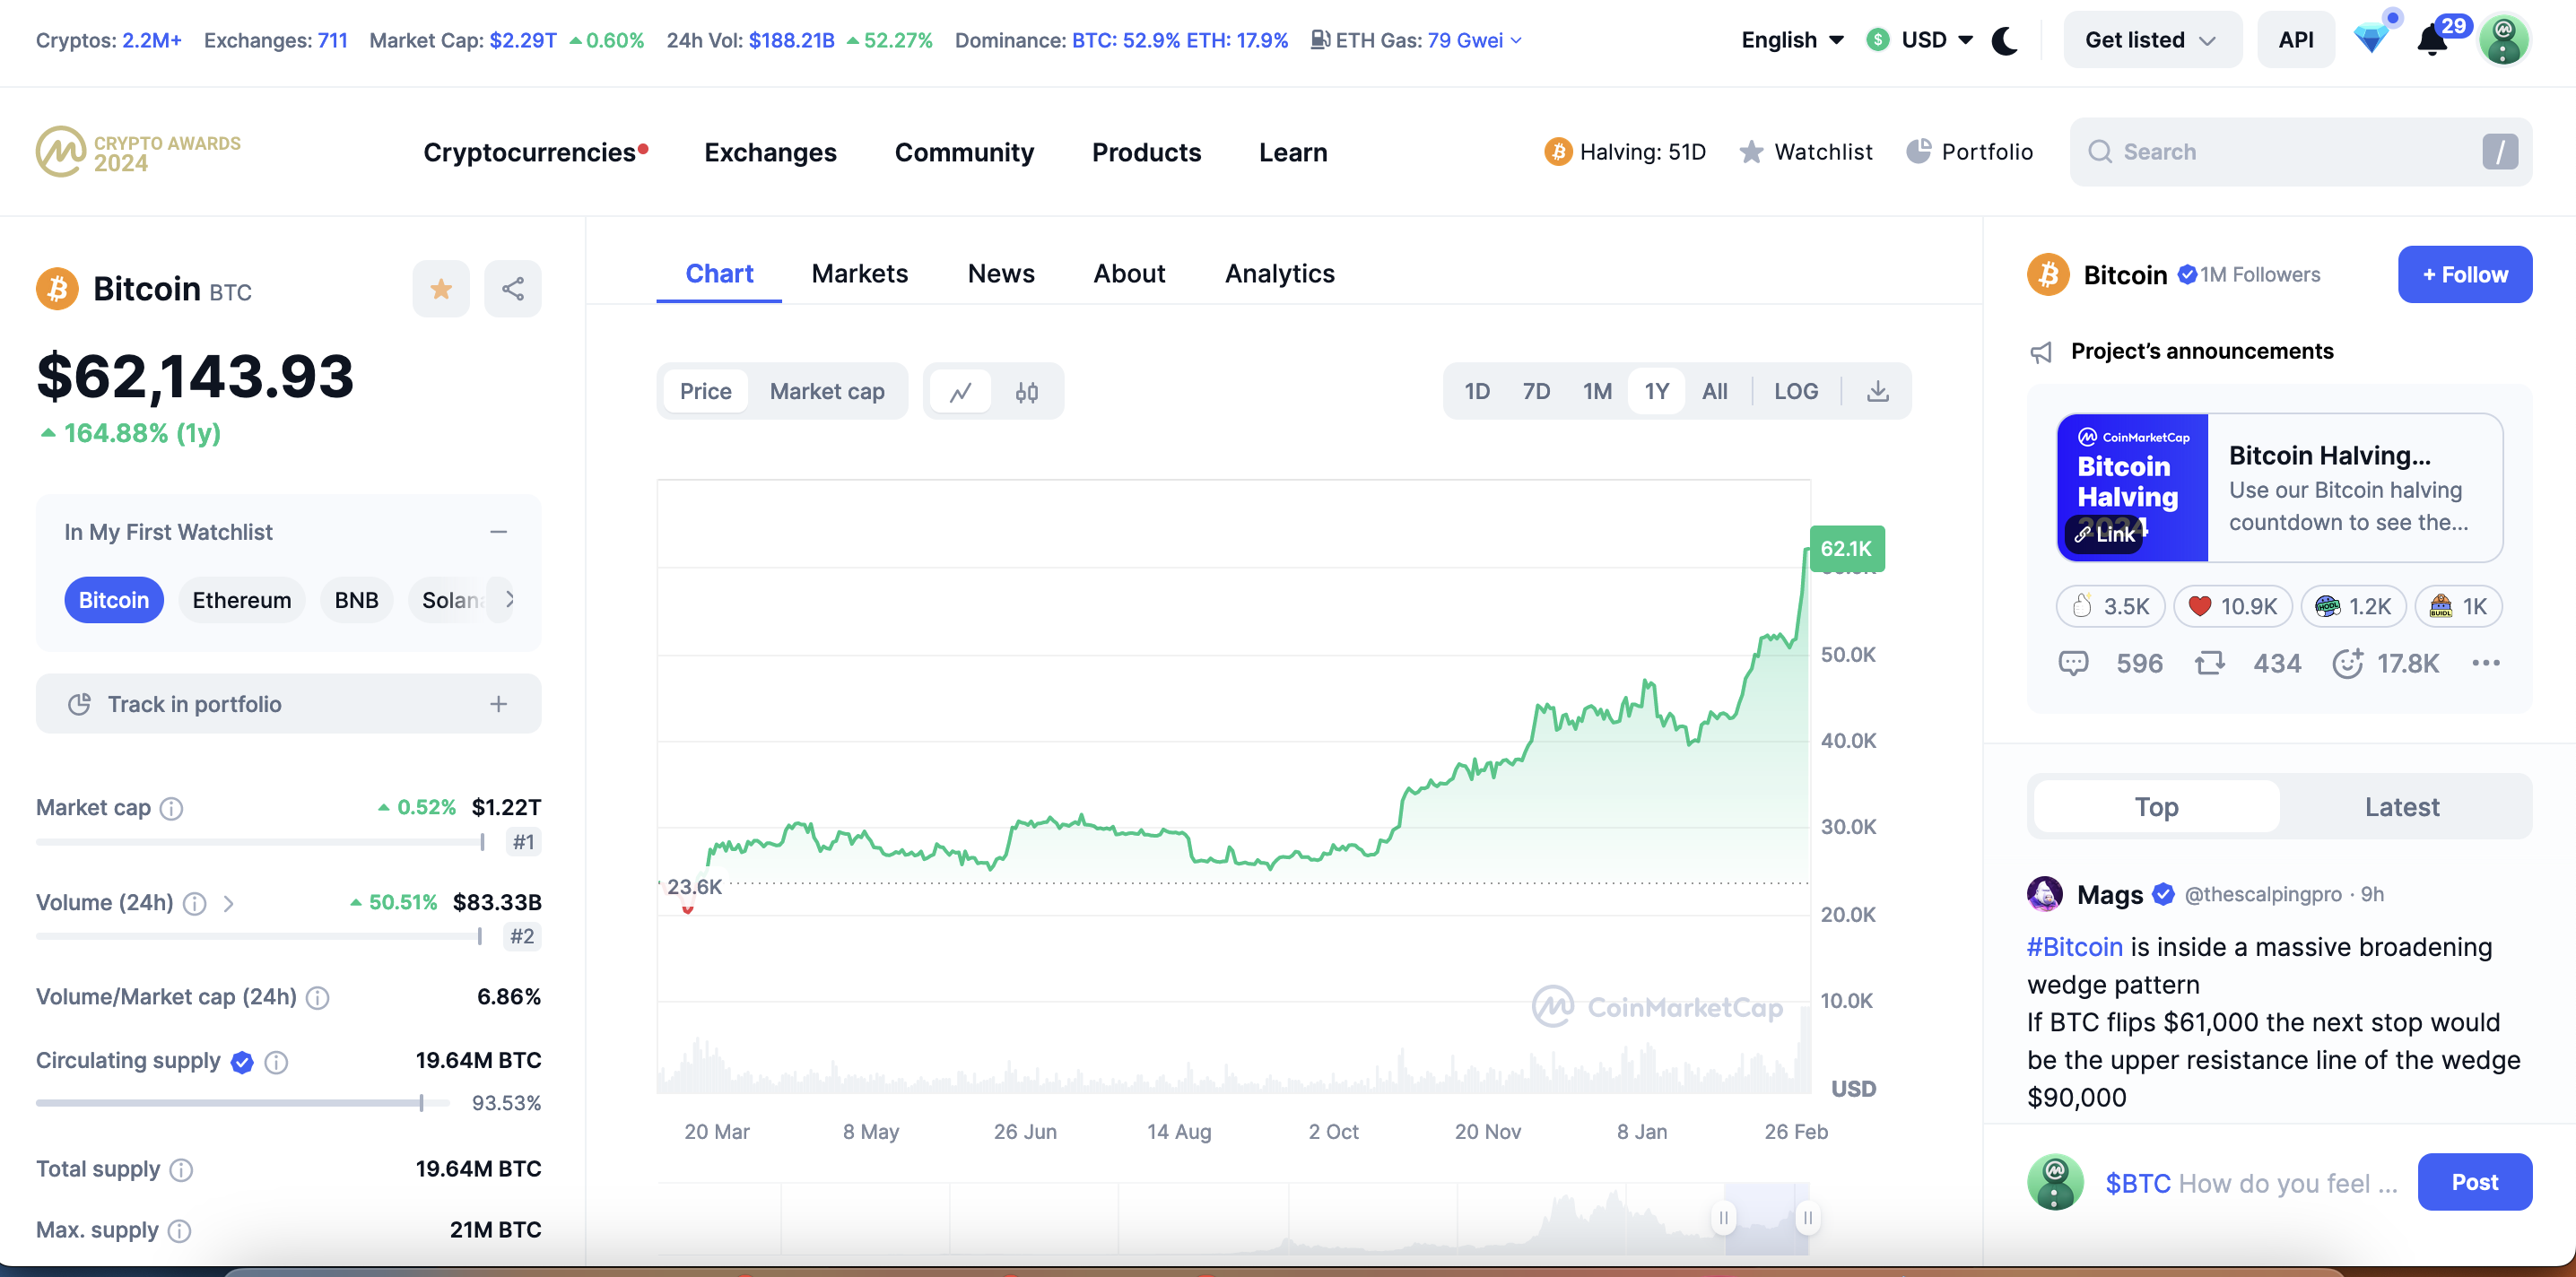Viewport: 2576px width, 1277px height.
Task: Click circulating supply verified badge
Action: [x=242, y=1062]
